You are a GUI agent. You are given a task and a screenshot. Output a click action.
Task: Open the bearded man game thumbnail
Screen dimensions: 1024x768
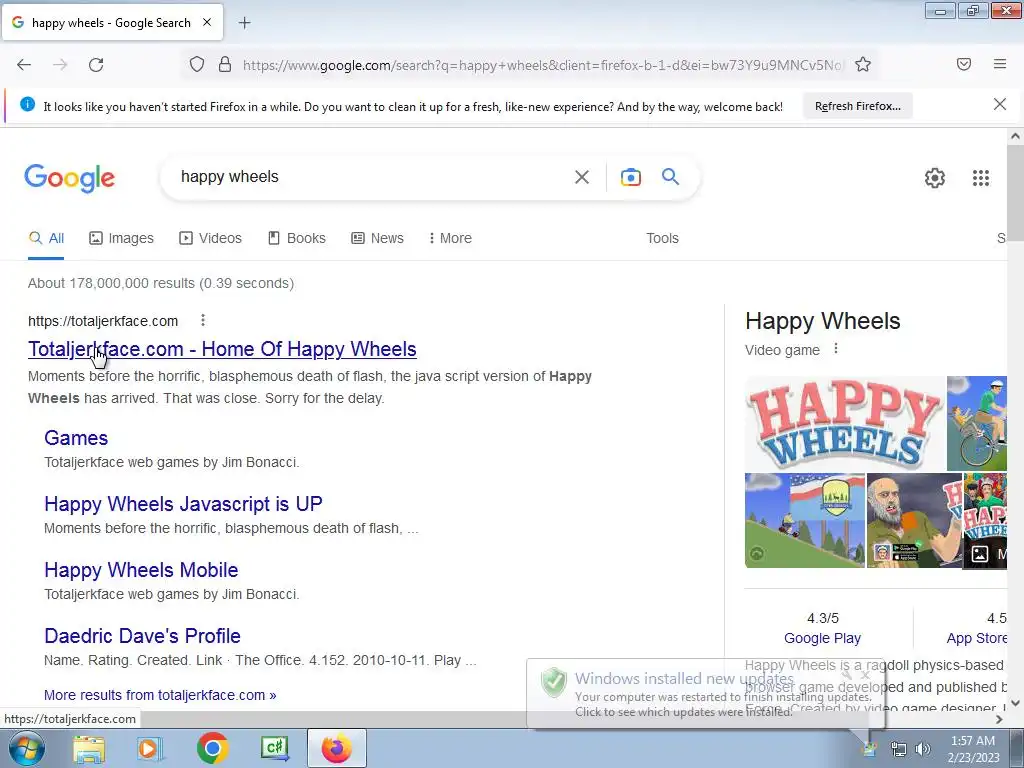click(x=914, y=520)
